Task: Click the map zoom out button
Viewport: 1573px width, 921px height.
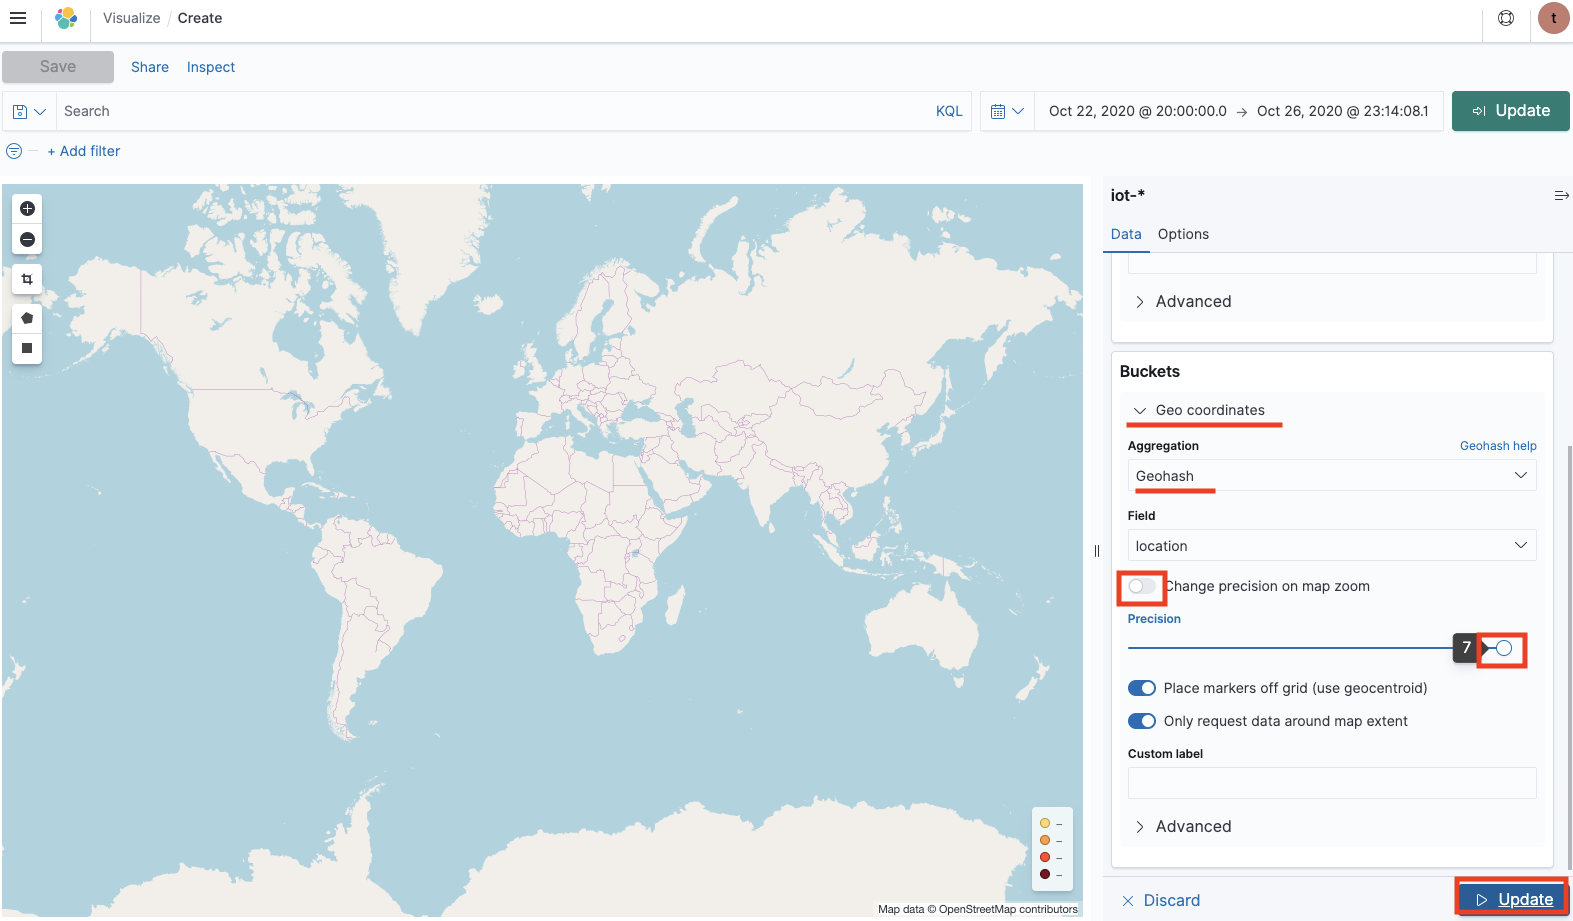Action: click(x=27, y=239)
